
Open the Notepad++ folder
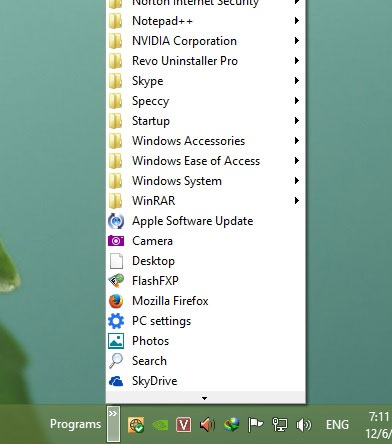(206, 21)
